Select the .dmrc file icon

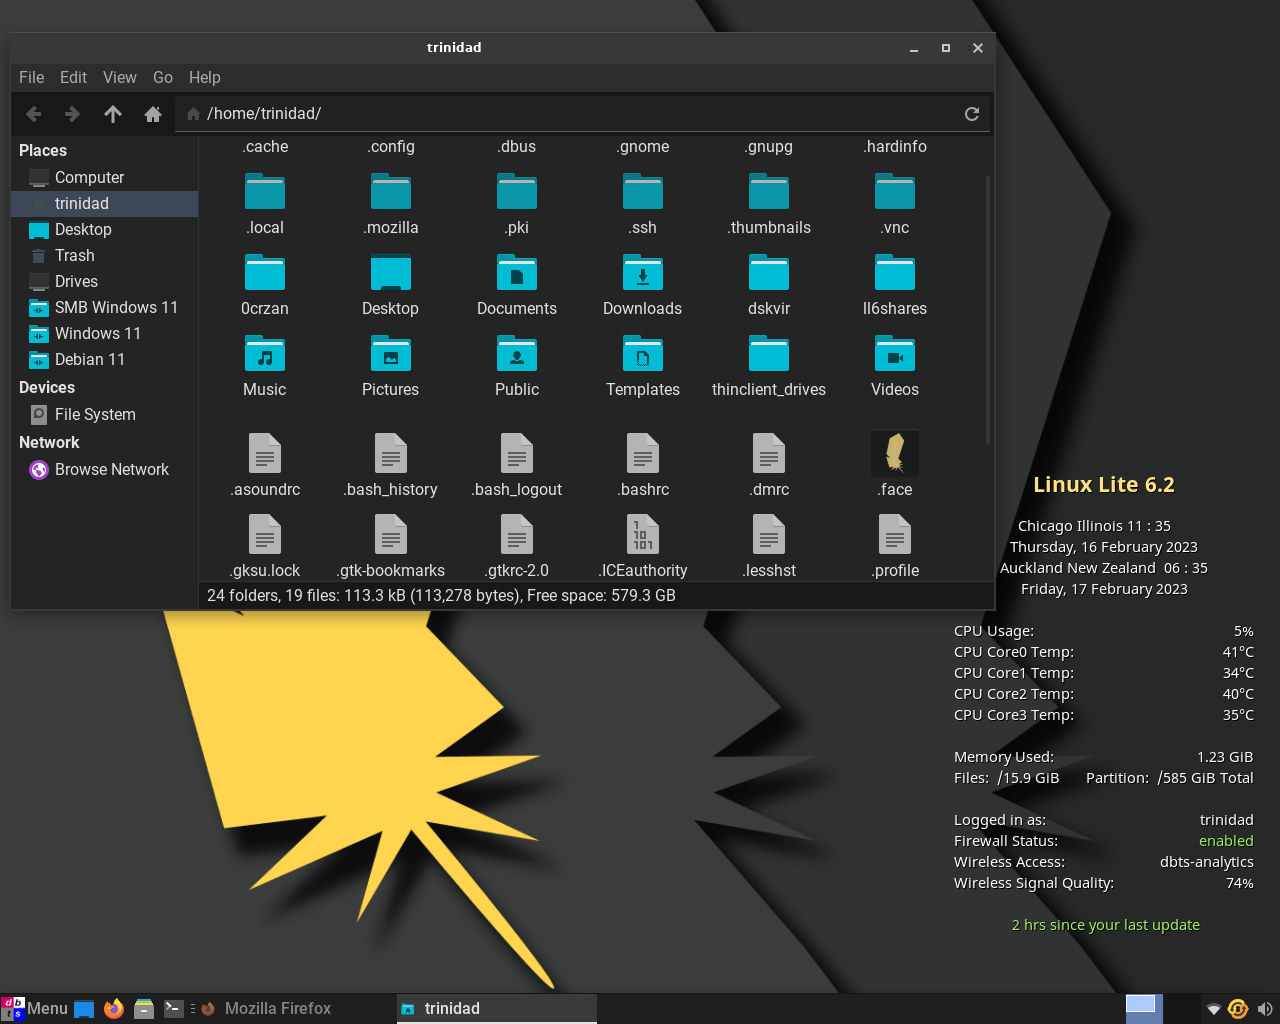coord(769,453)
